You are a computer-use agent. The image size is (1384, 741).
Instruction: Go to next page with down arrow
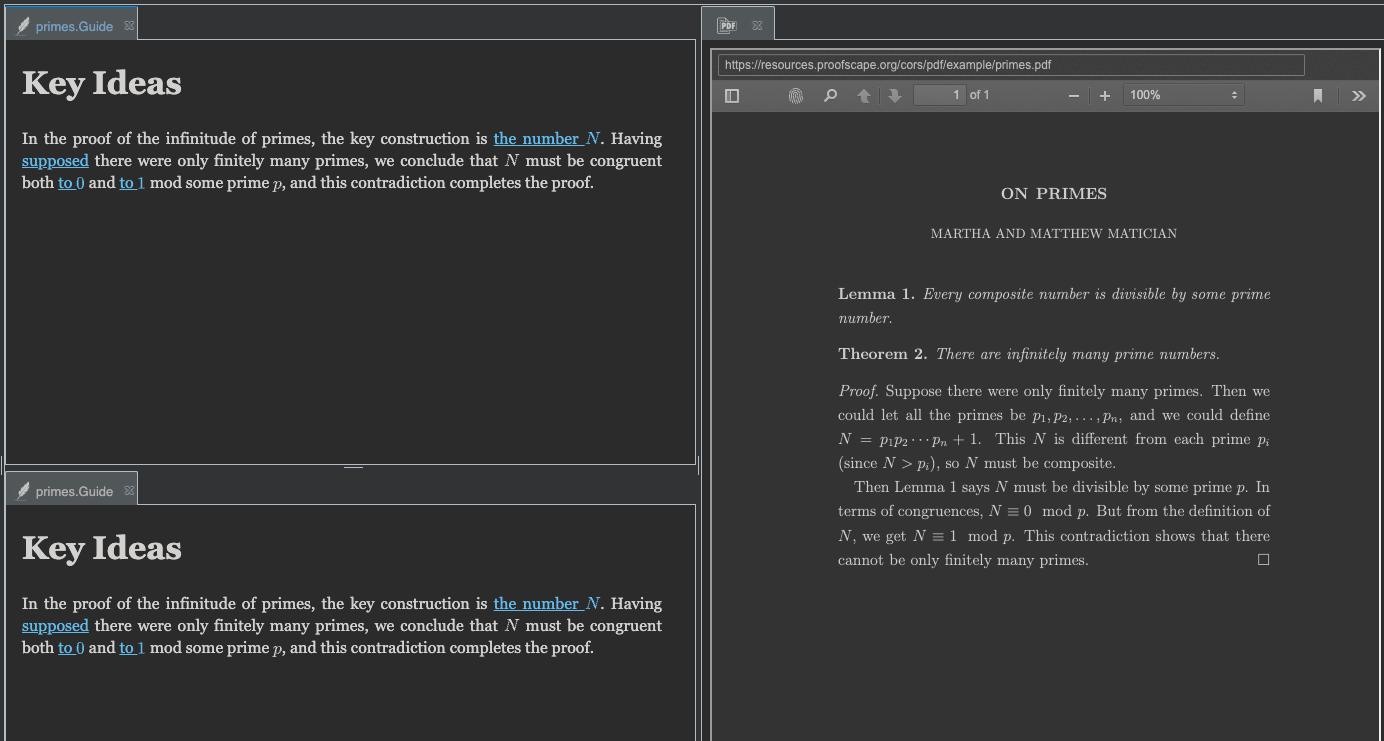click(895, 95)
